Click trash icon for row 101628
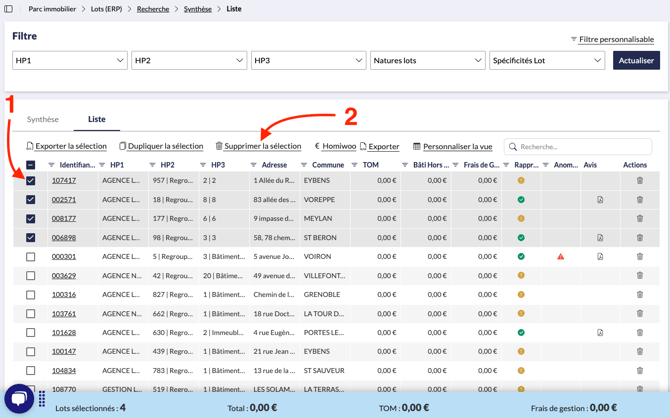The image size is (670, 418). tap(640, 333)
